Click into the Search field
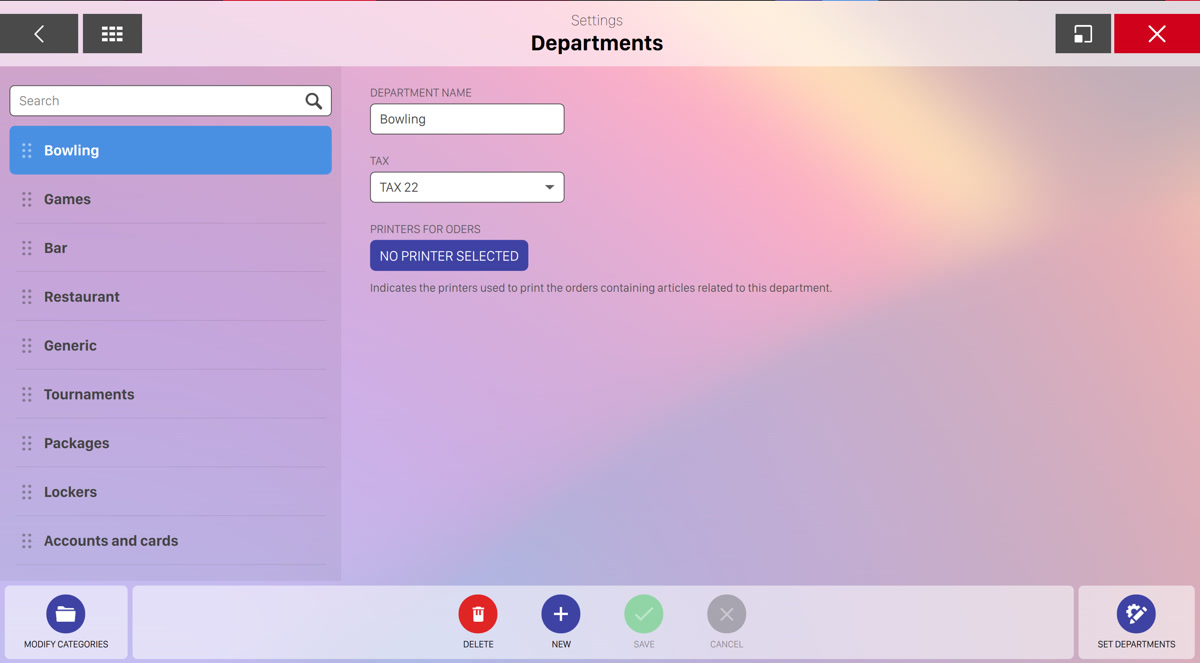Screen dimensions: 1200x663 click(155, 101)
